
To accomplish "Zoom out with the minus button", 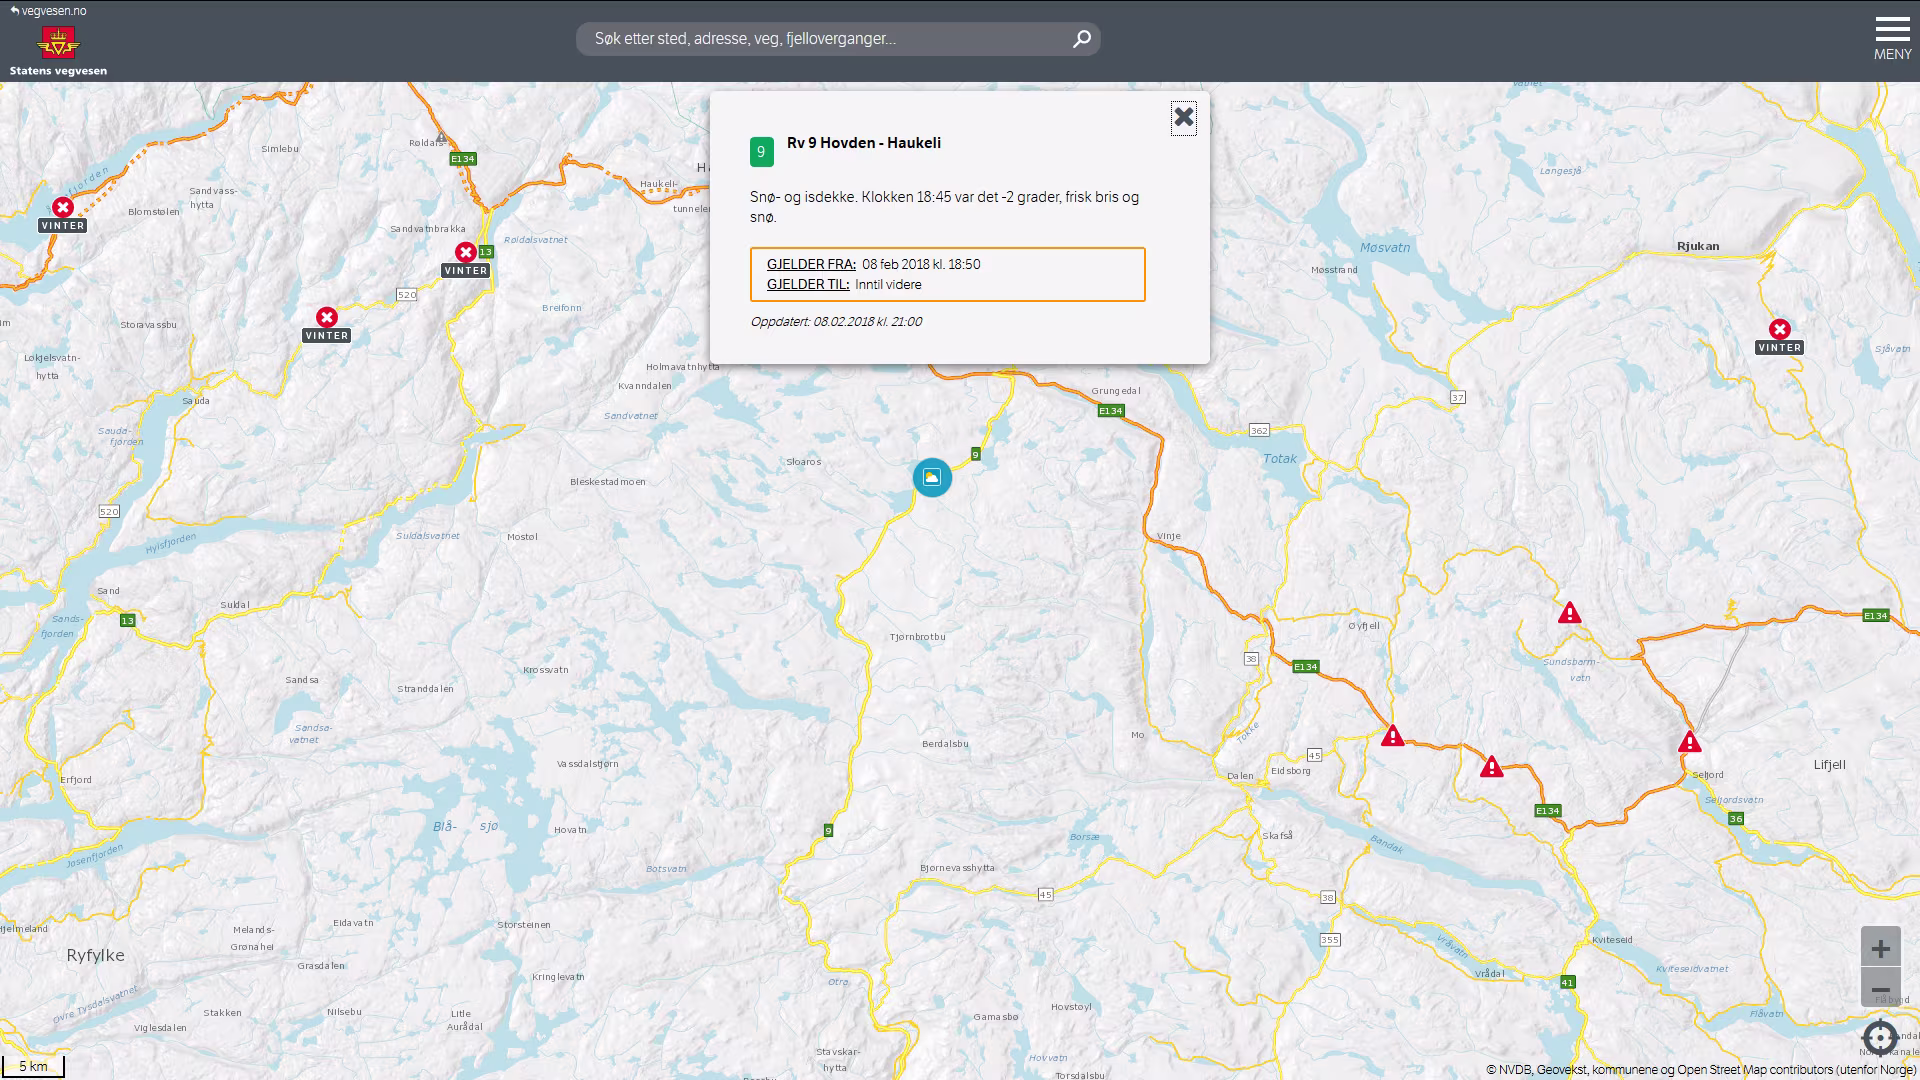I will pyautogui.click(x=1880, y=988).
